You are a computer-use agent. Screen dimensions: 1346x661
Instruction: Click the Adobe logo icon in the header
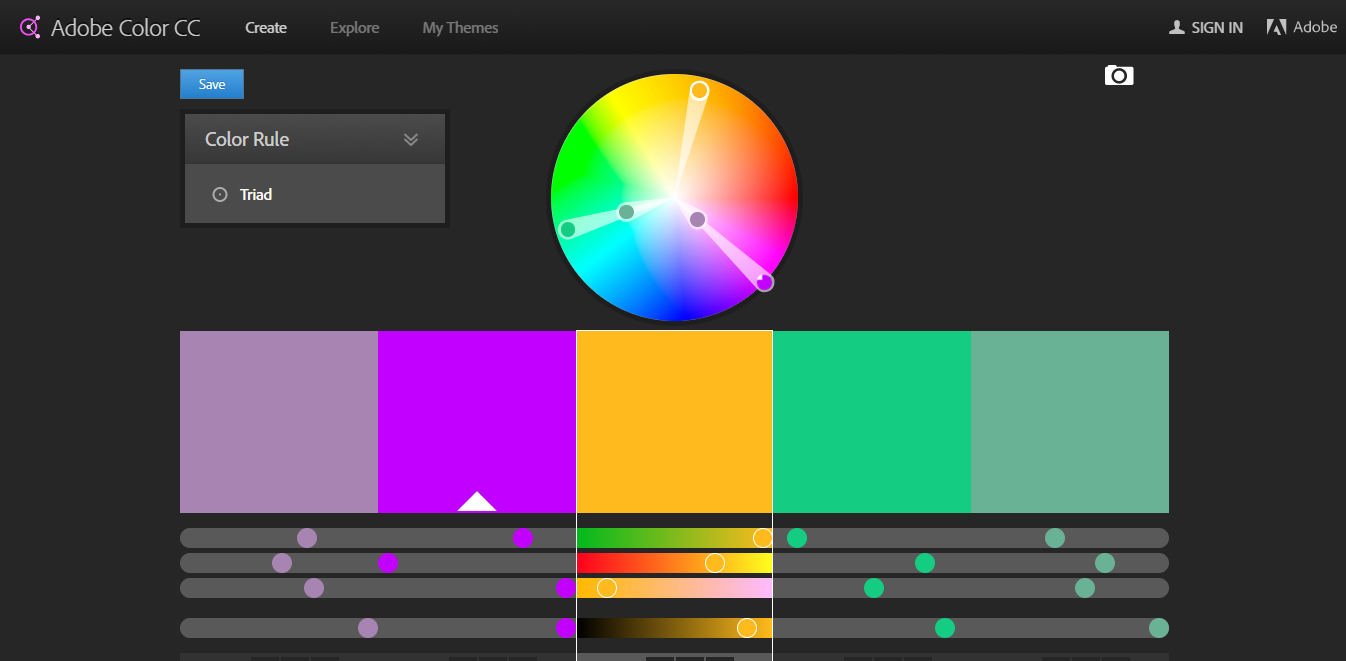point(1276,27)
